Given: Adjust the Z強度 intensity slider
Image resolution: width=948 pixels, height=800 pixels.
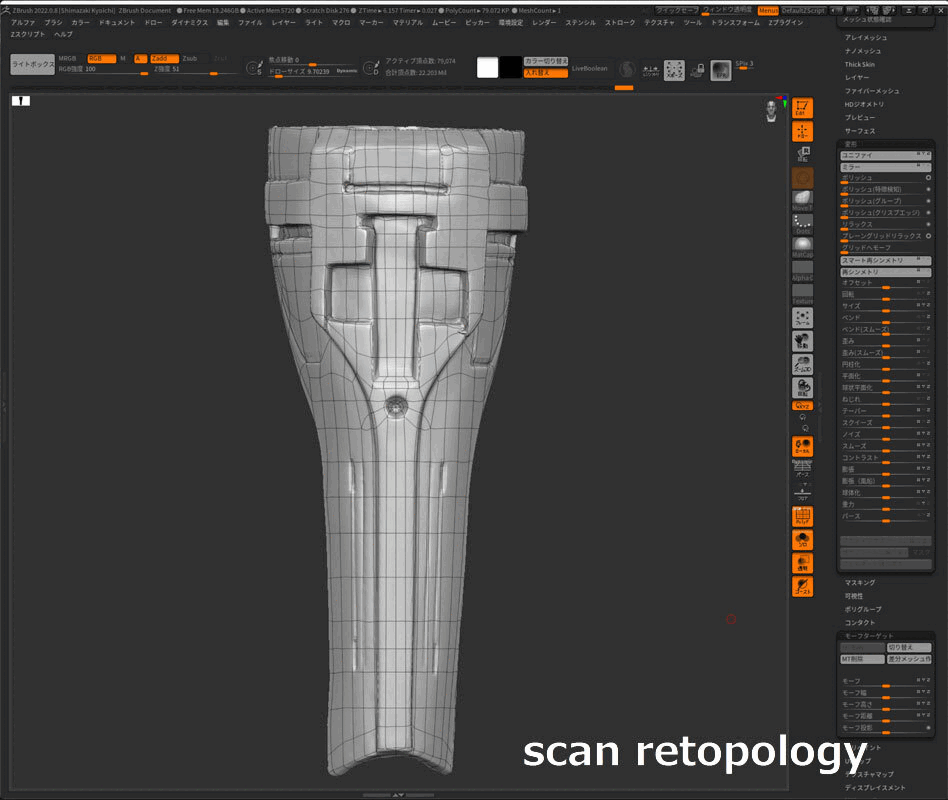Looking at the screenshot, I should 195,70.
